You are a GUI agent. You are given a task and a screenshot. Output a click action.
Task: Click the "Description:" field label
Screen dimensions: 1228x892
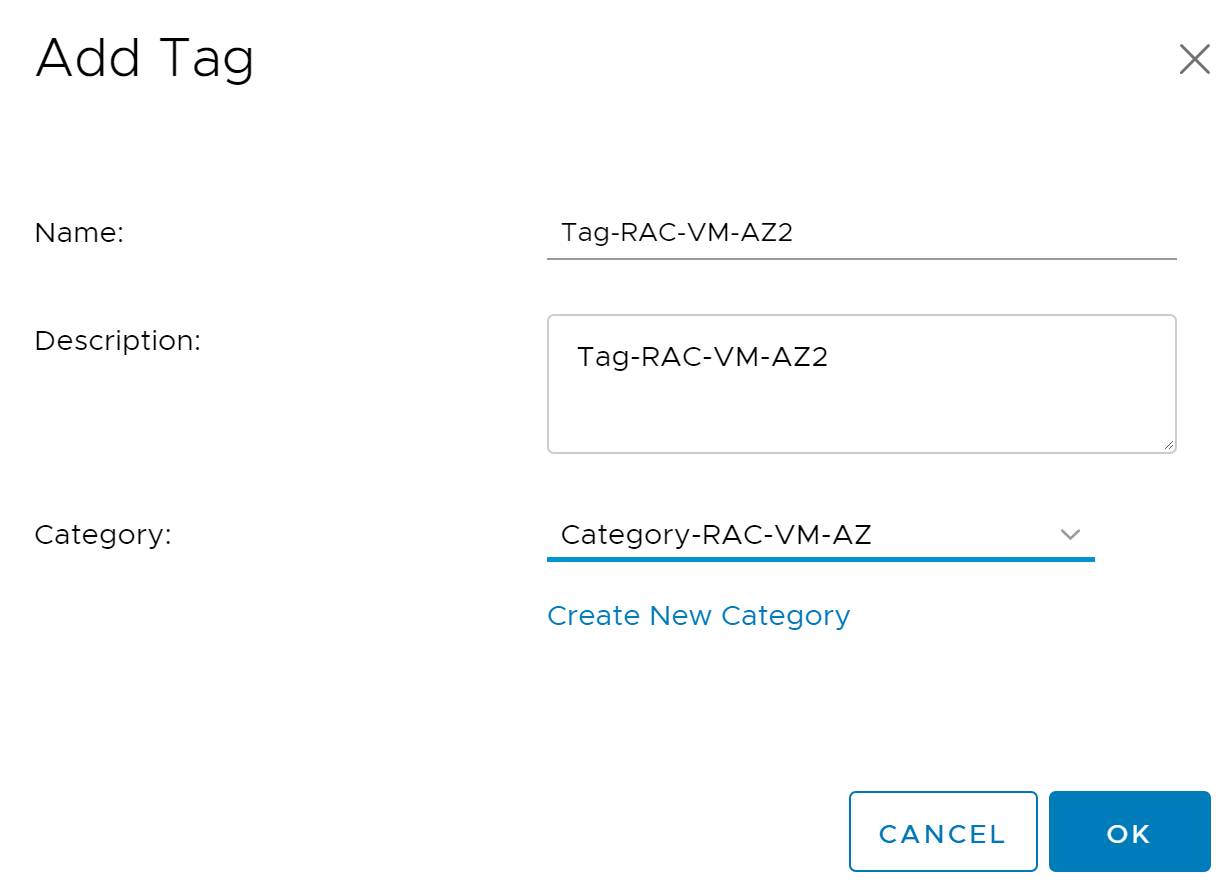tap(118, 341)
